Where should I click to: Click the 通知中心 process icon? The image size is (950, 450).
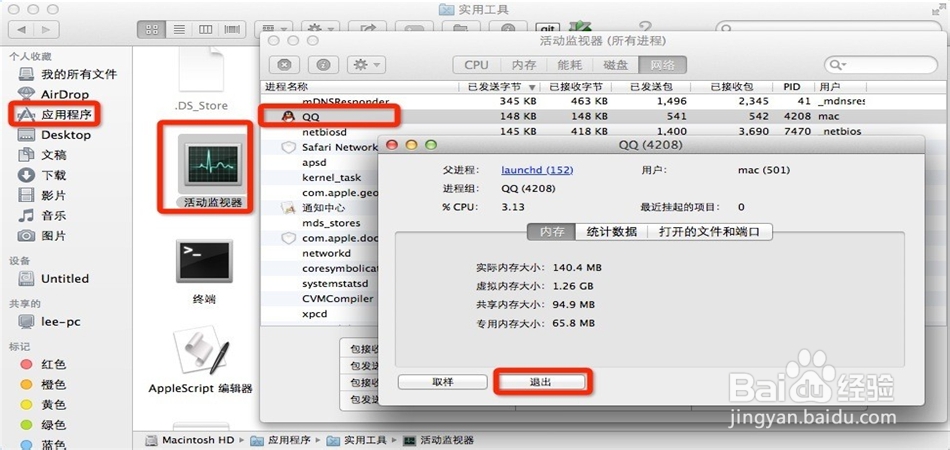point(288,208)
